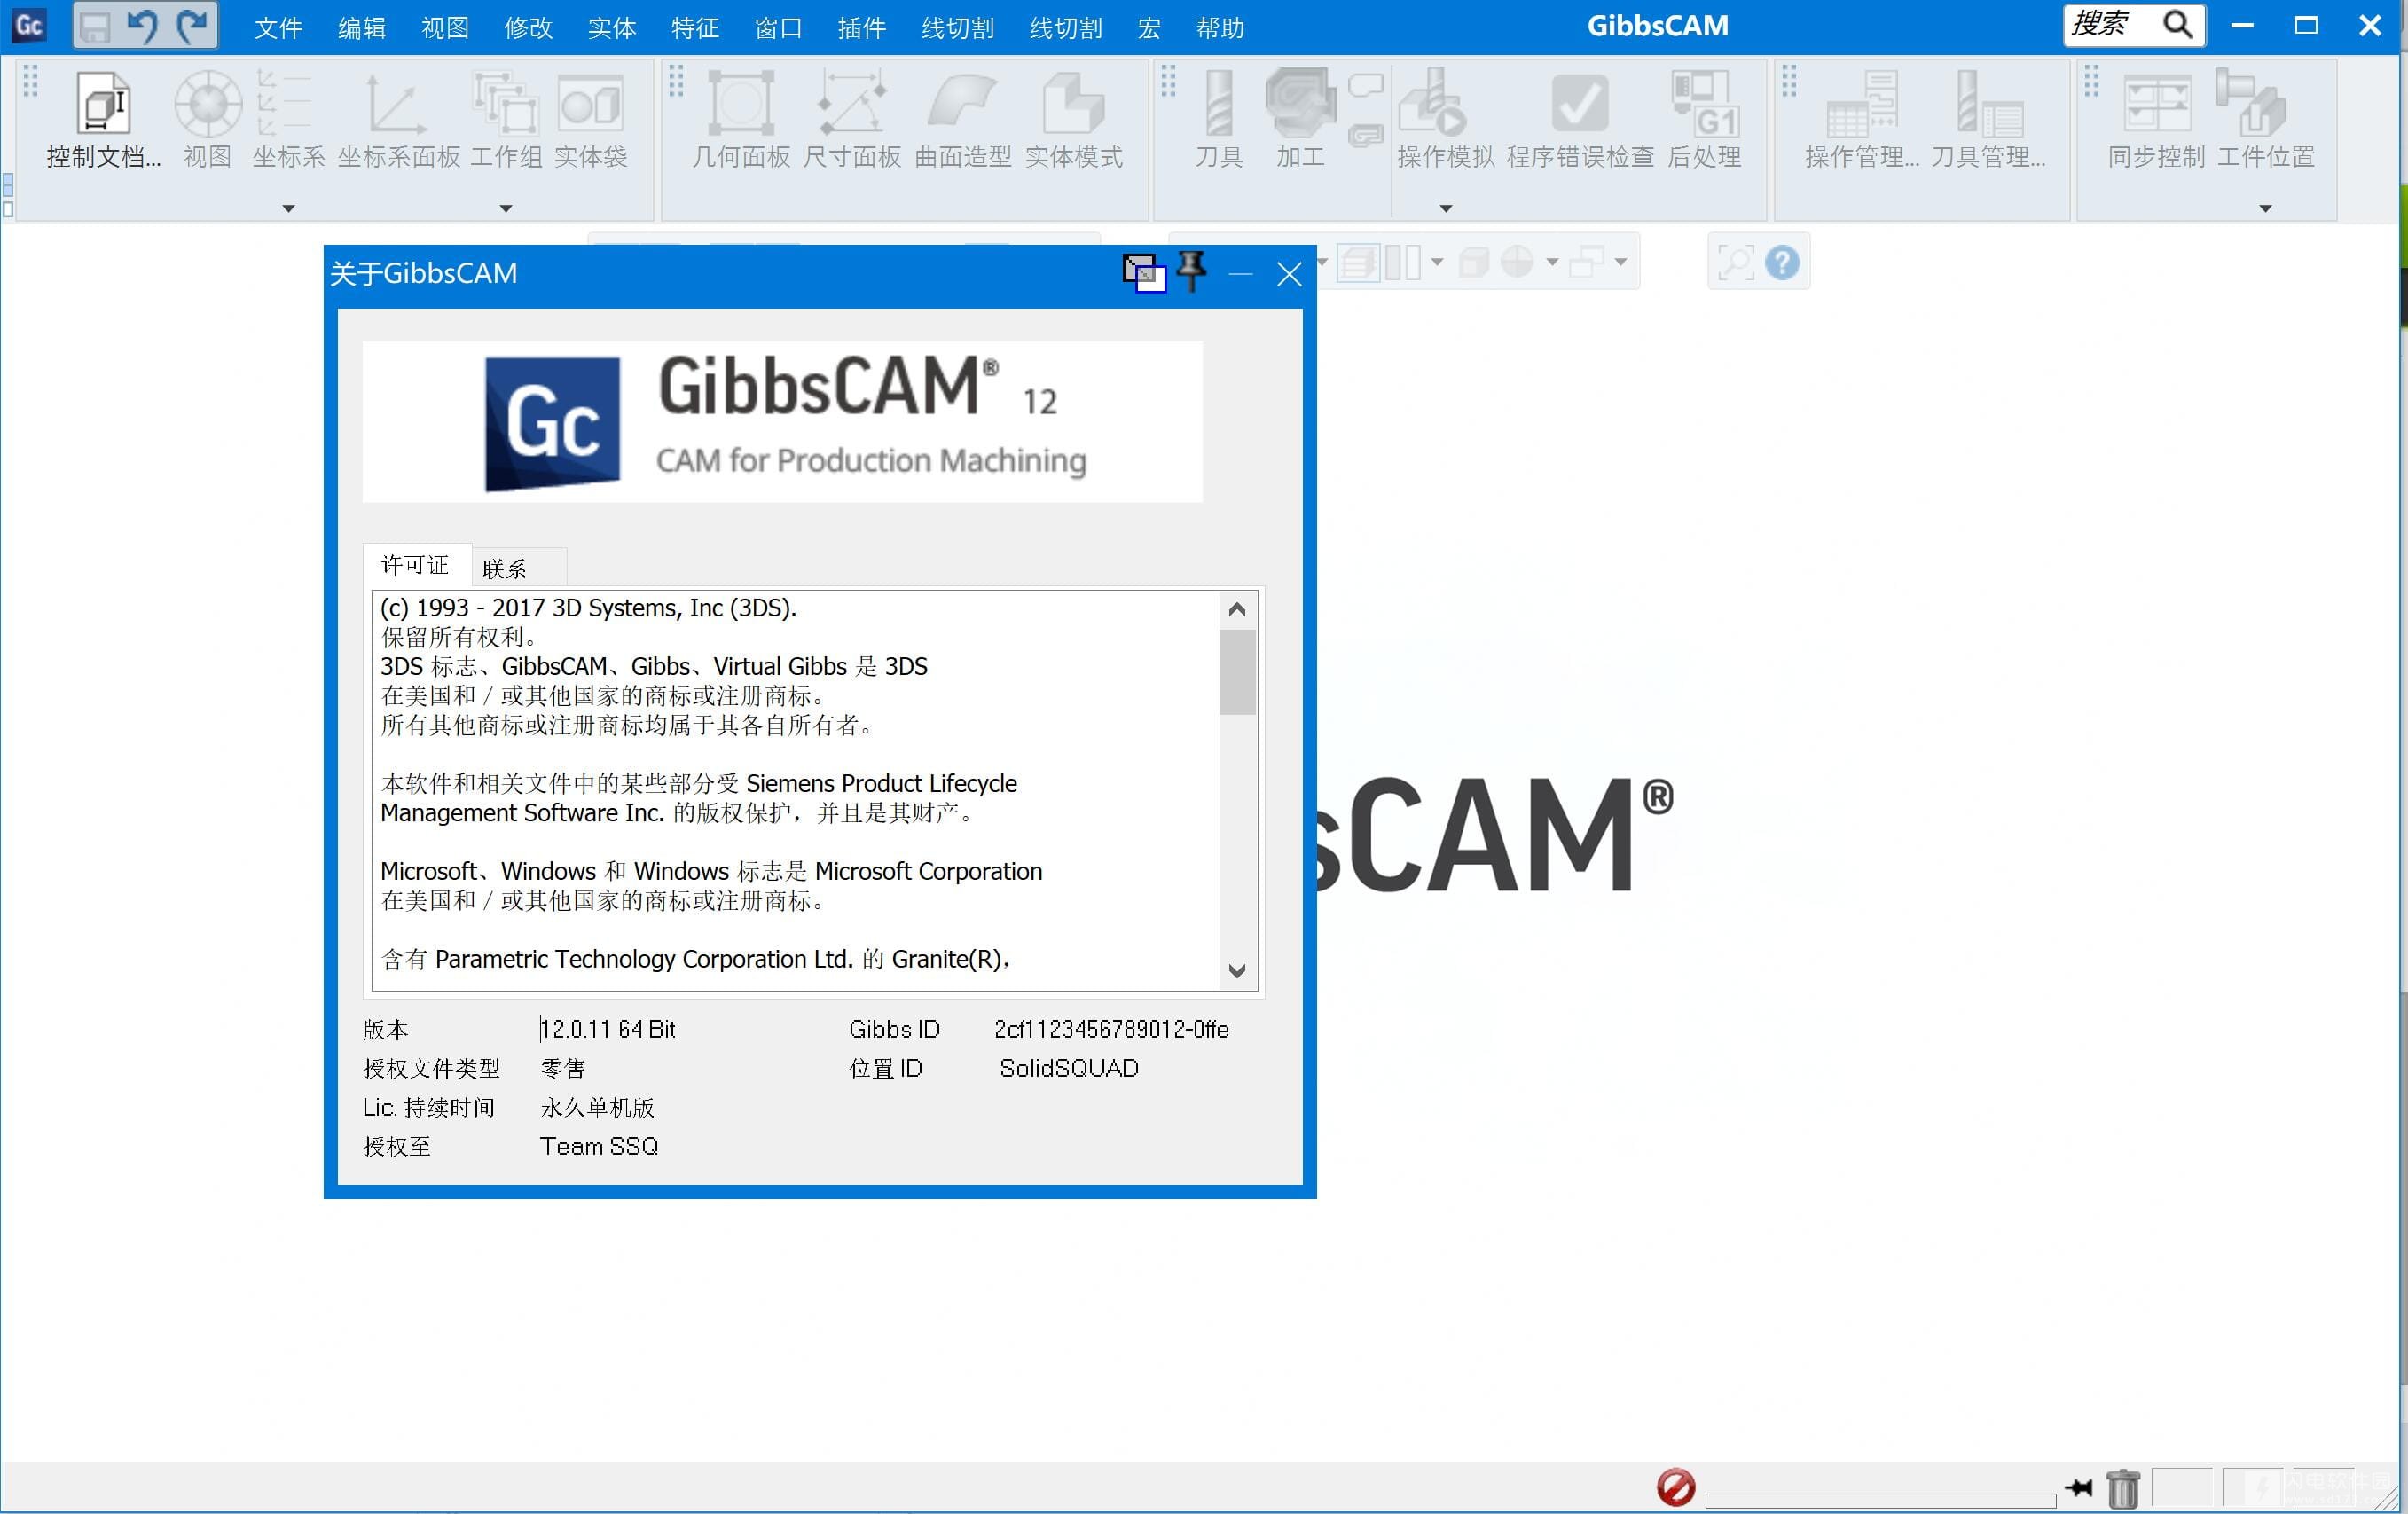Image resolution: width=2408 pixels, height=1514 pixels.
Task: Click the status bar progress bar
Action: click(1880, 1499)
